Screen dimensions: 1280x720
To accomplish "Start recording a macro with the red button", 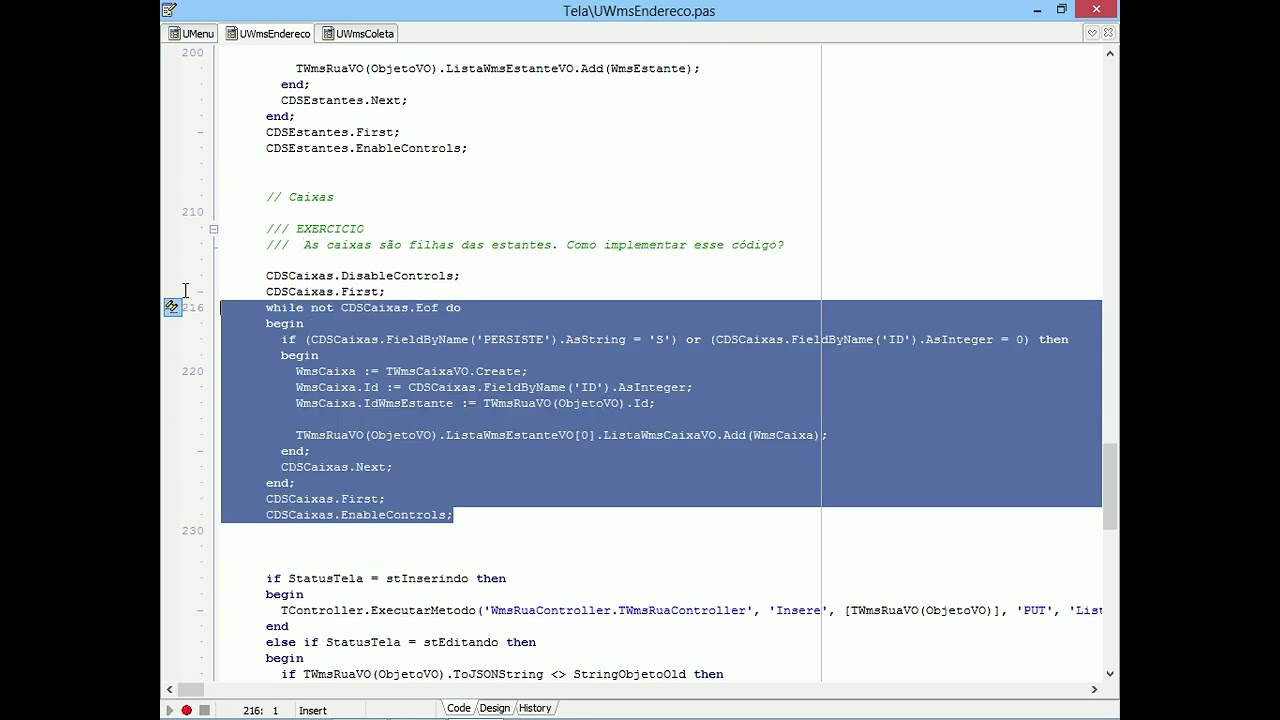I will [x=186, y=710].
